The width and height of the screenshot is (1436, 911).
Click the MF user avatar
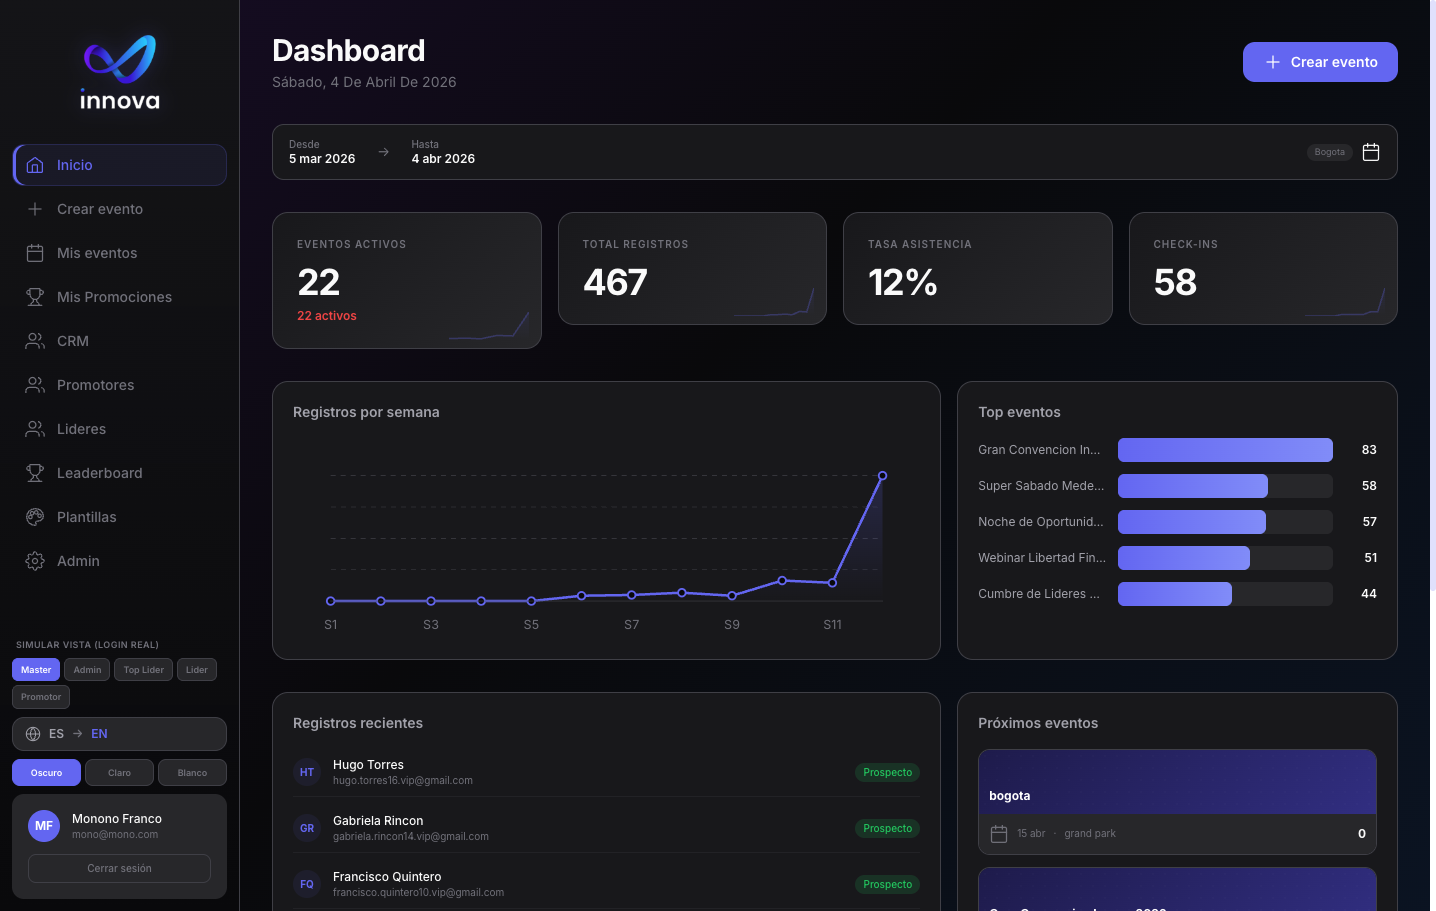tap(44, 826)
